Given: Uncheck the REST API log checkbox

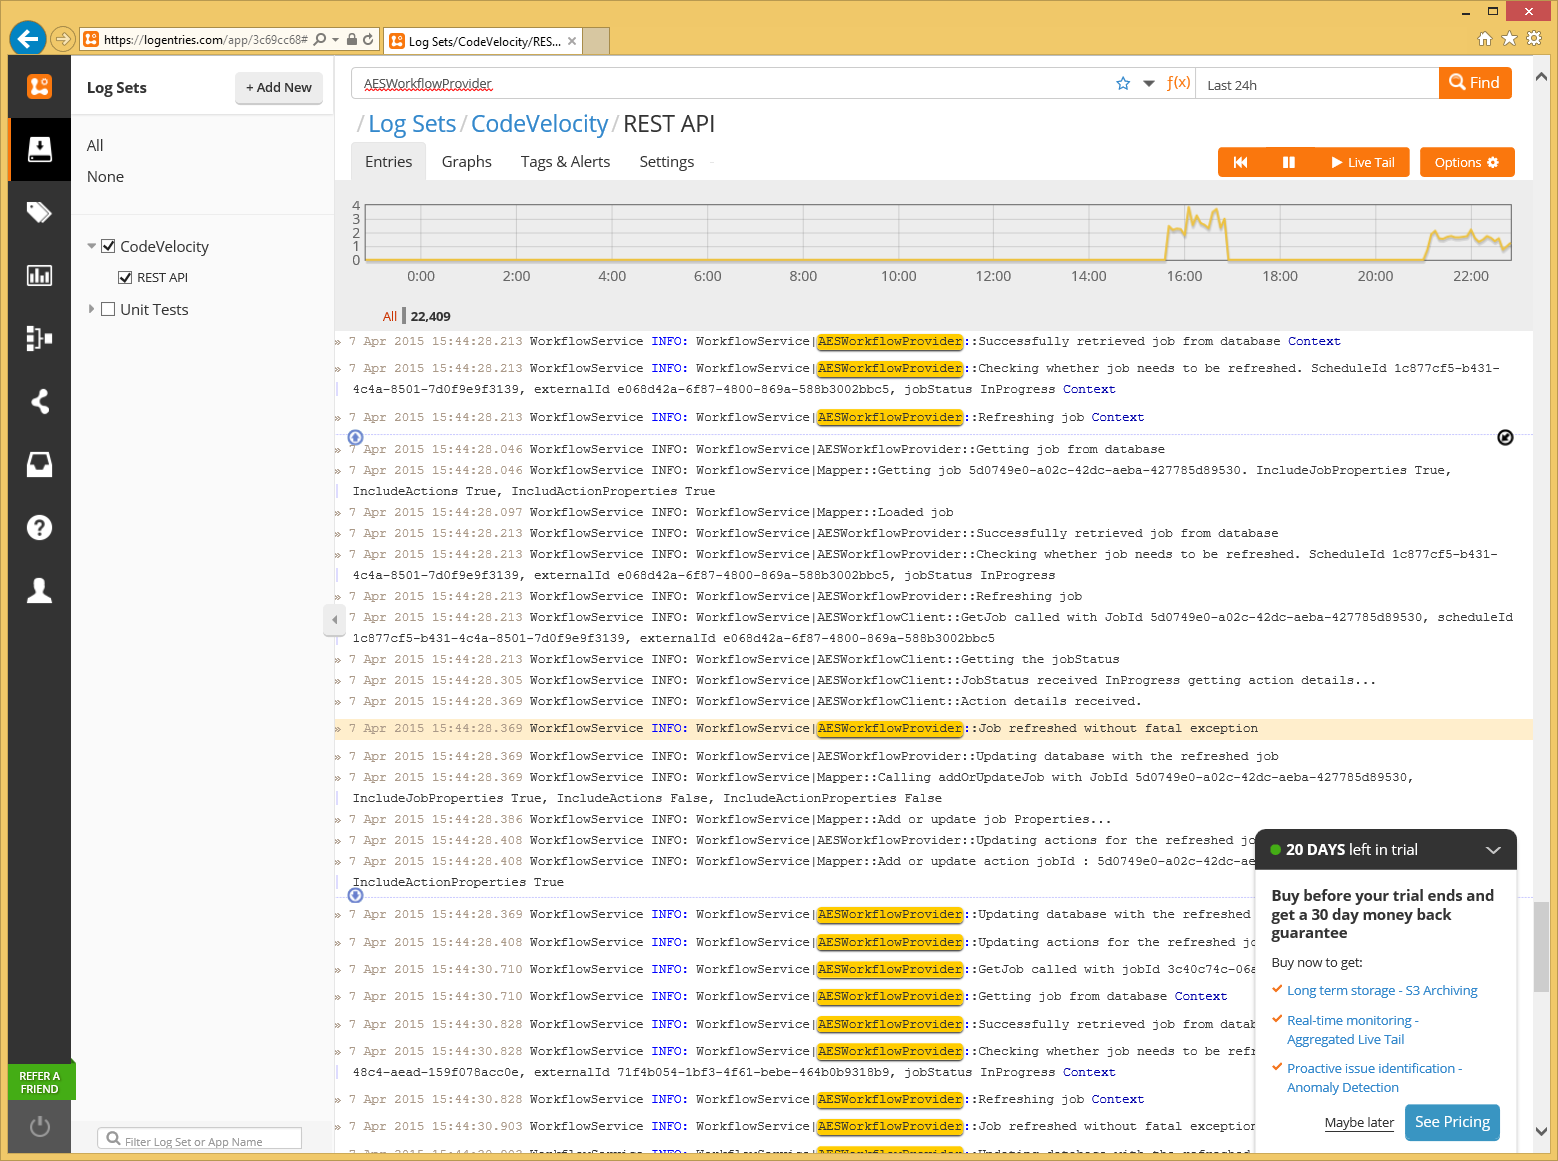Looking at the screenshot, I should click(x=125, y=278).
